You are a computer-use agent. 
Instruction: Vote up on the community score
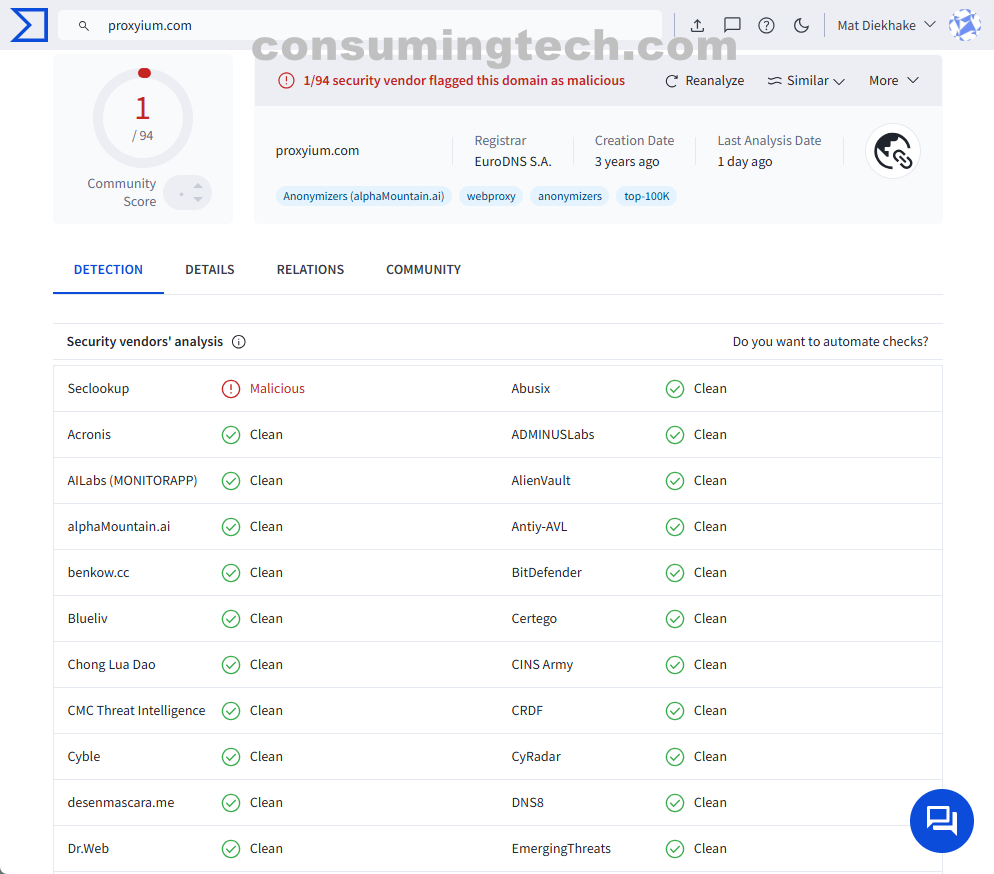[x=197, y=184]
